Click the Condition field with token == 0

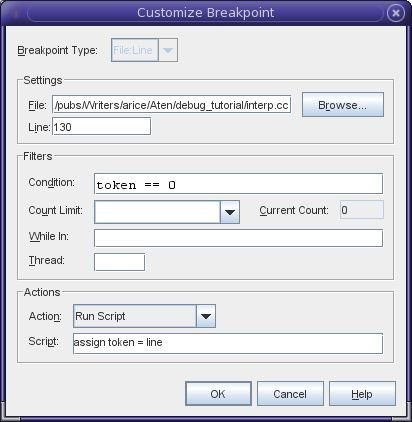(238, 184)
